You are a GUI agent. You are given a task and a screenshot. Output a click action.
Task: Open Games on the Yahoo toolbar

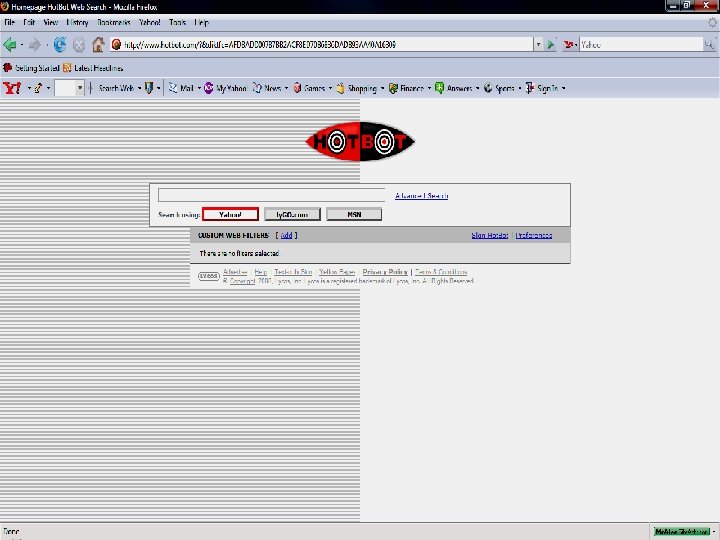click(x=309, y=88)
